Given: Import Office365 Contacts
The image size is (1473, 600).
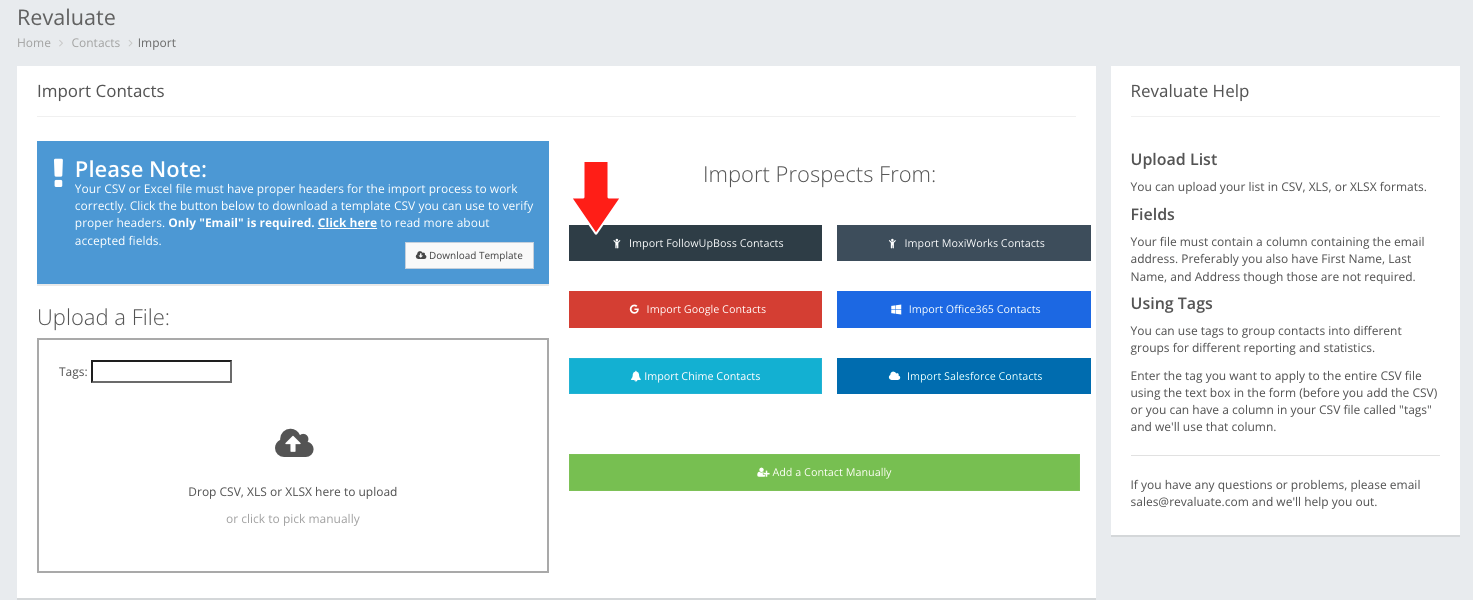Looking at the screenshot, I should pyautogui.click(x=964, y=309).
